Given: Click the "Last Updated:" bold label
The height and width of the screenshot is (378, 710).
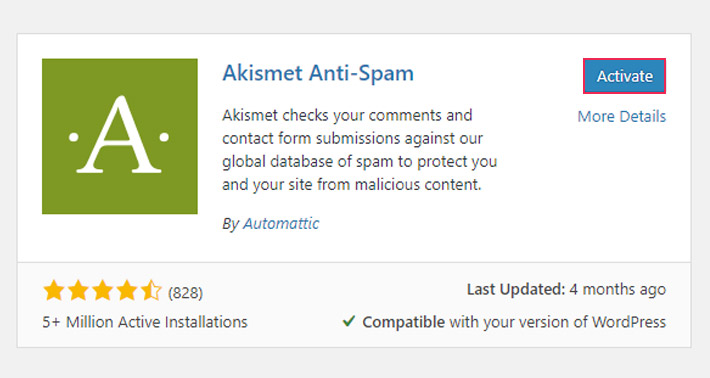Looking at the screenshot, I should point(516,289).
